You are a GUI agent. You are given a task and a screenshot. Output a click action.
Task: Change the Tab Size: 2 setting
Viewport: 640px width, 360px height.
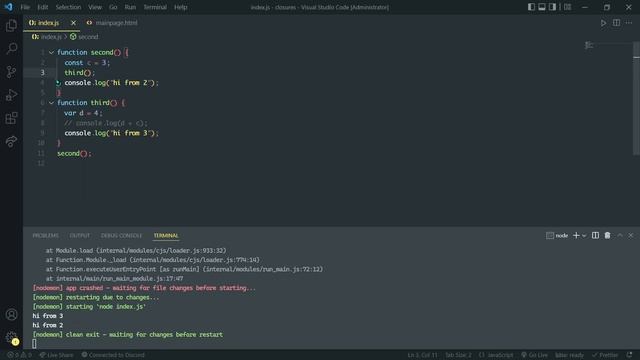tap(458, 355)
